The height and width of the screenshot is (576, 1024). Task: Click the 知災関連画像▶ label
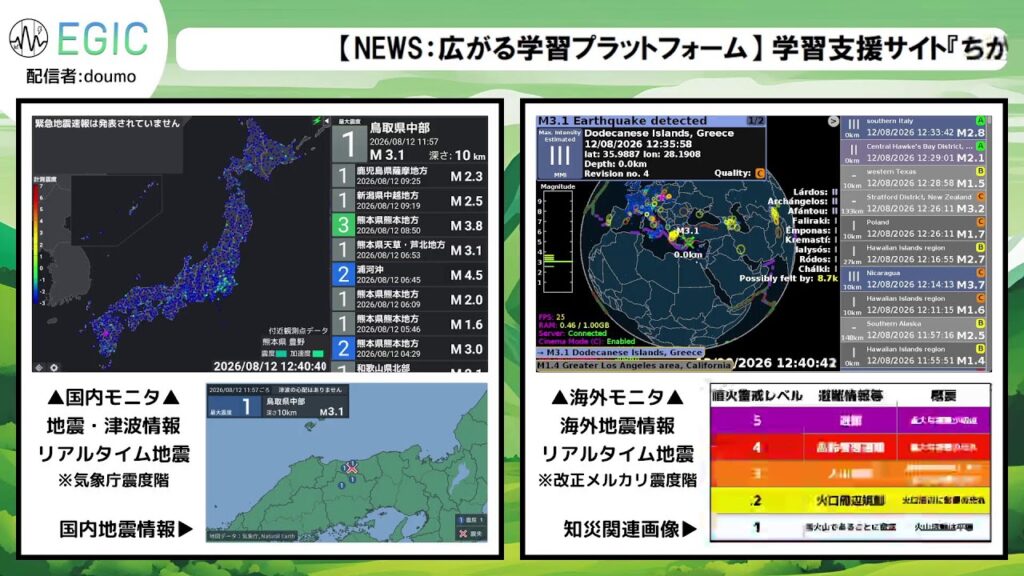click(x=631, y=529)
